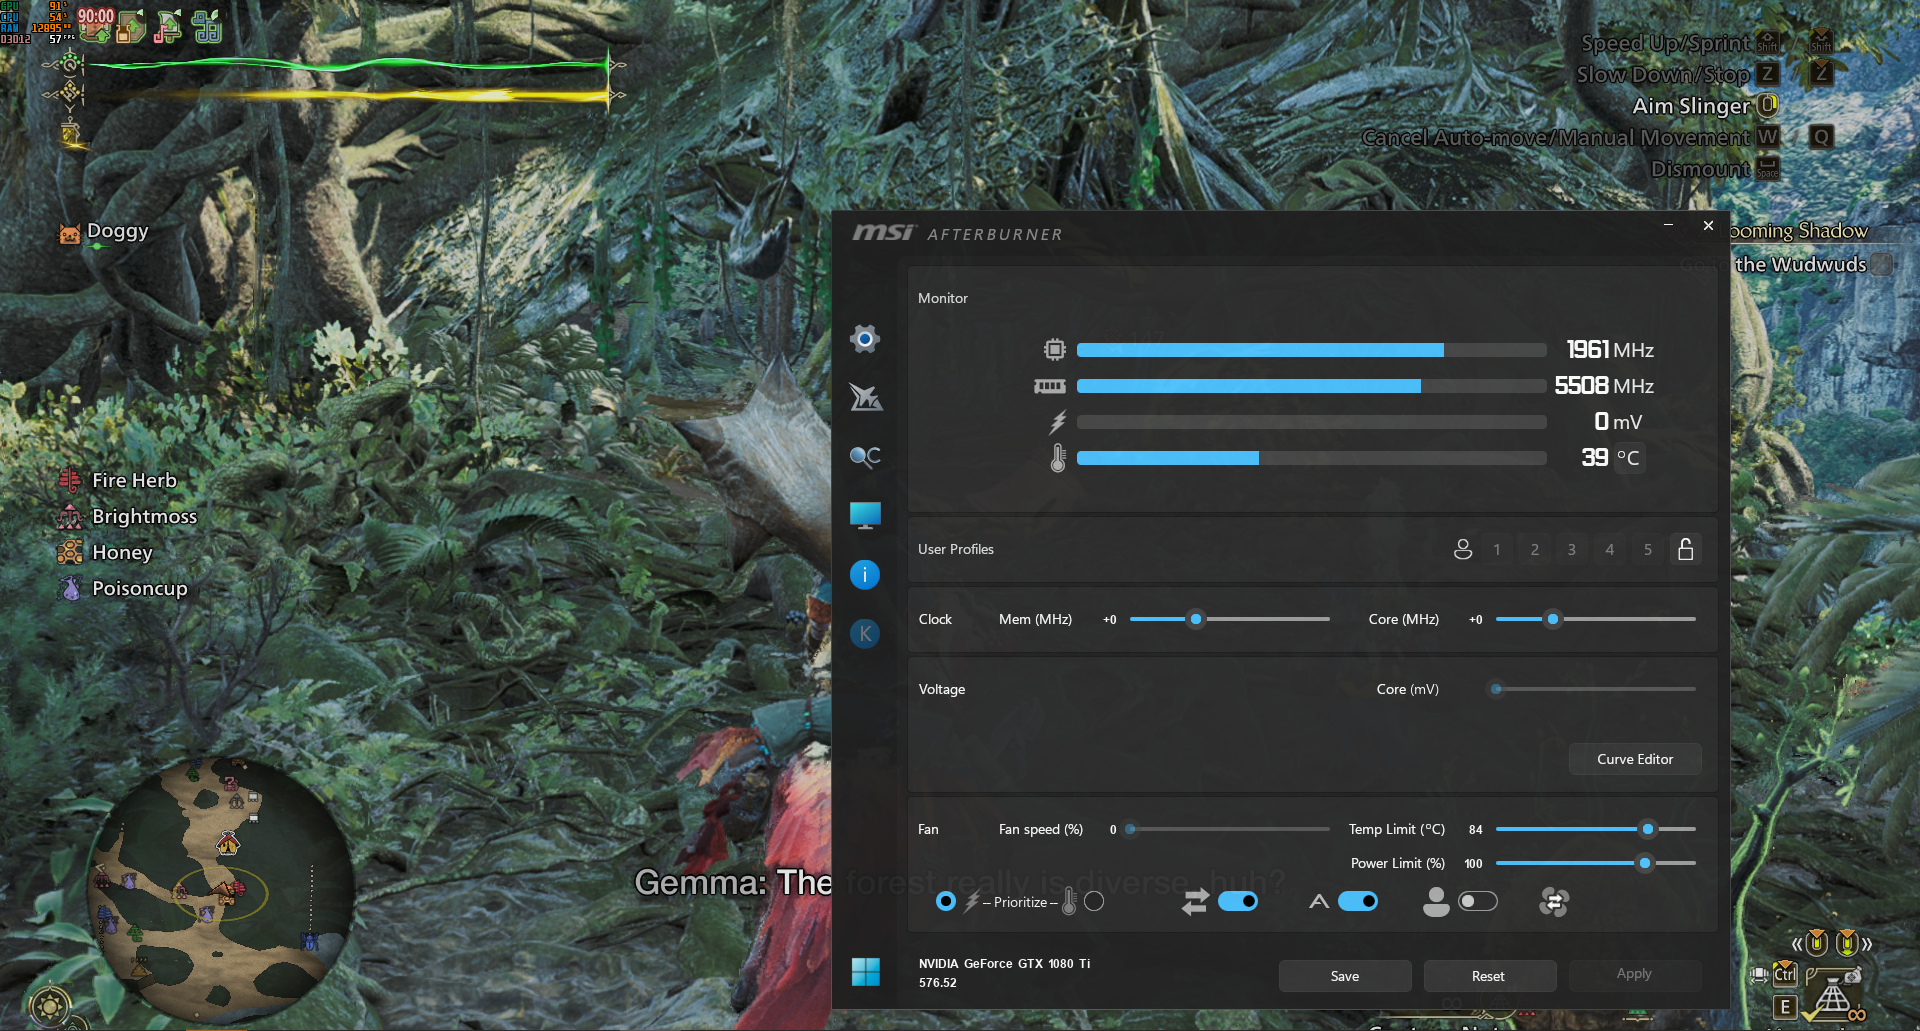Screen dimensions: 1920x1031
Task: Toggle the °C temperature unit button
Action: [x=1628, y=458]
